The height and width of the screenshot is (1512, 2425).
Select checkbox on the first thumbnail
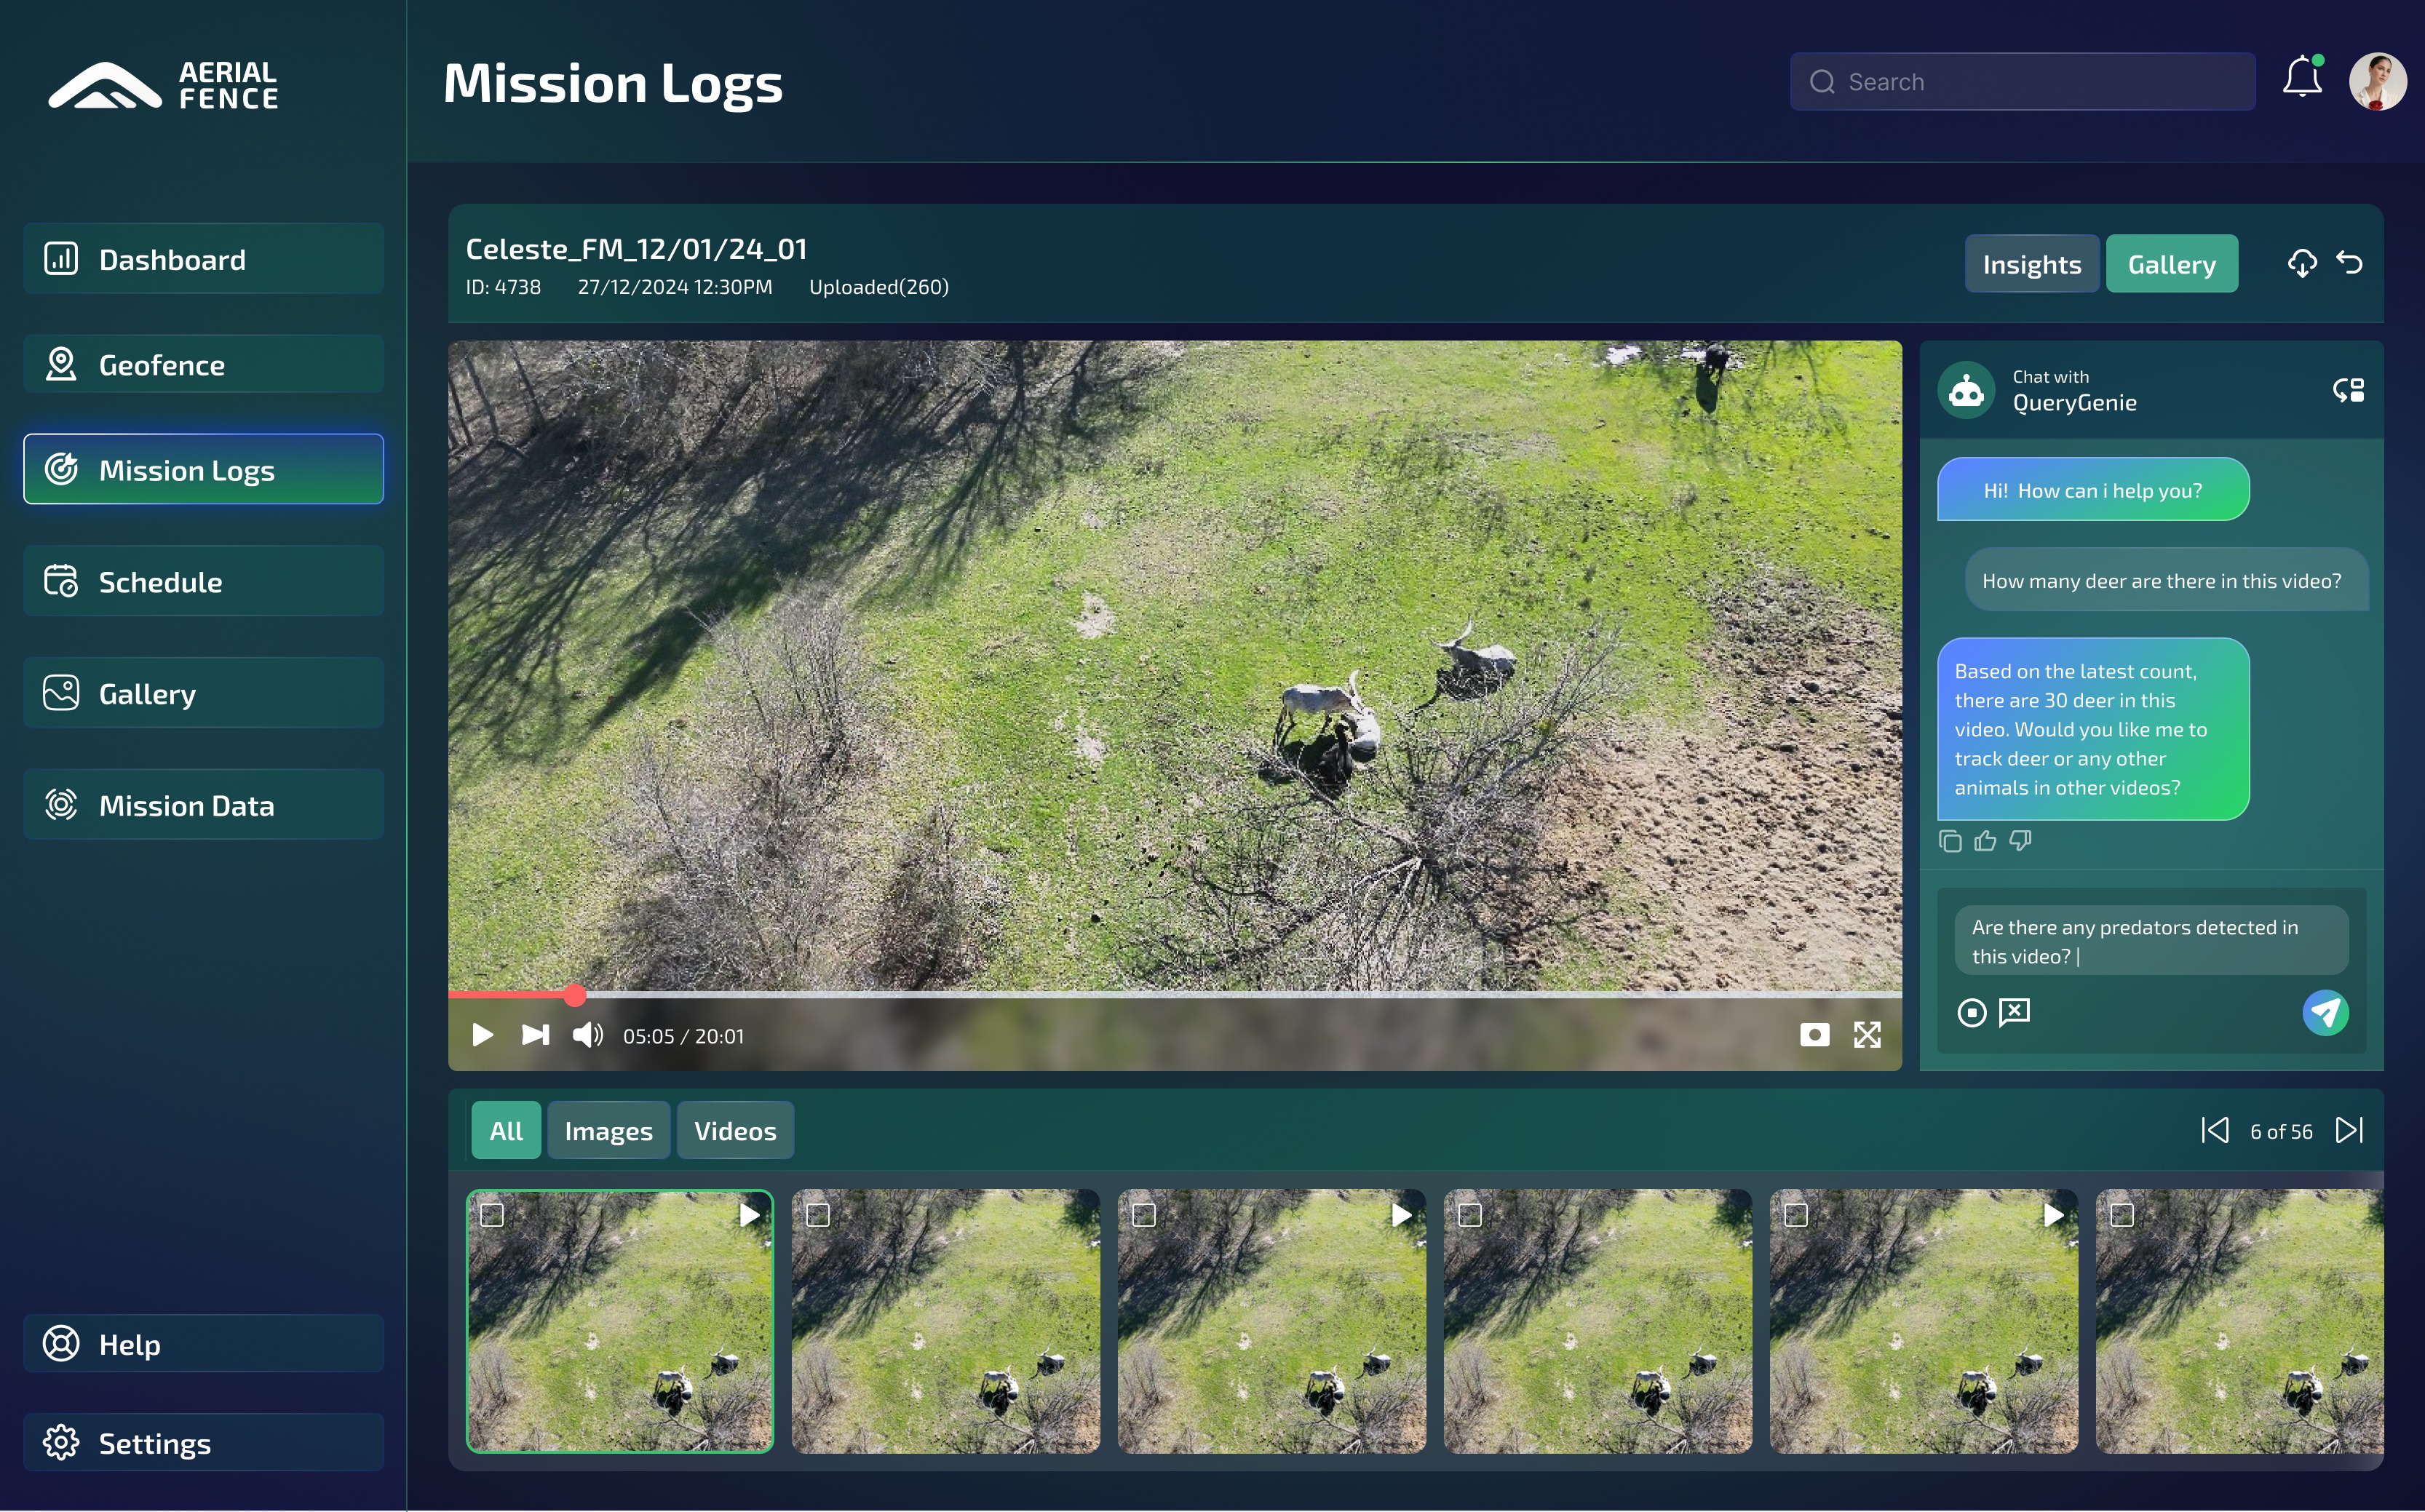tap(492, 1215)
